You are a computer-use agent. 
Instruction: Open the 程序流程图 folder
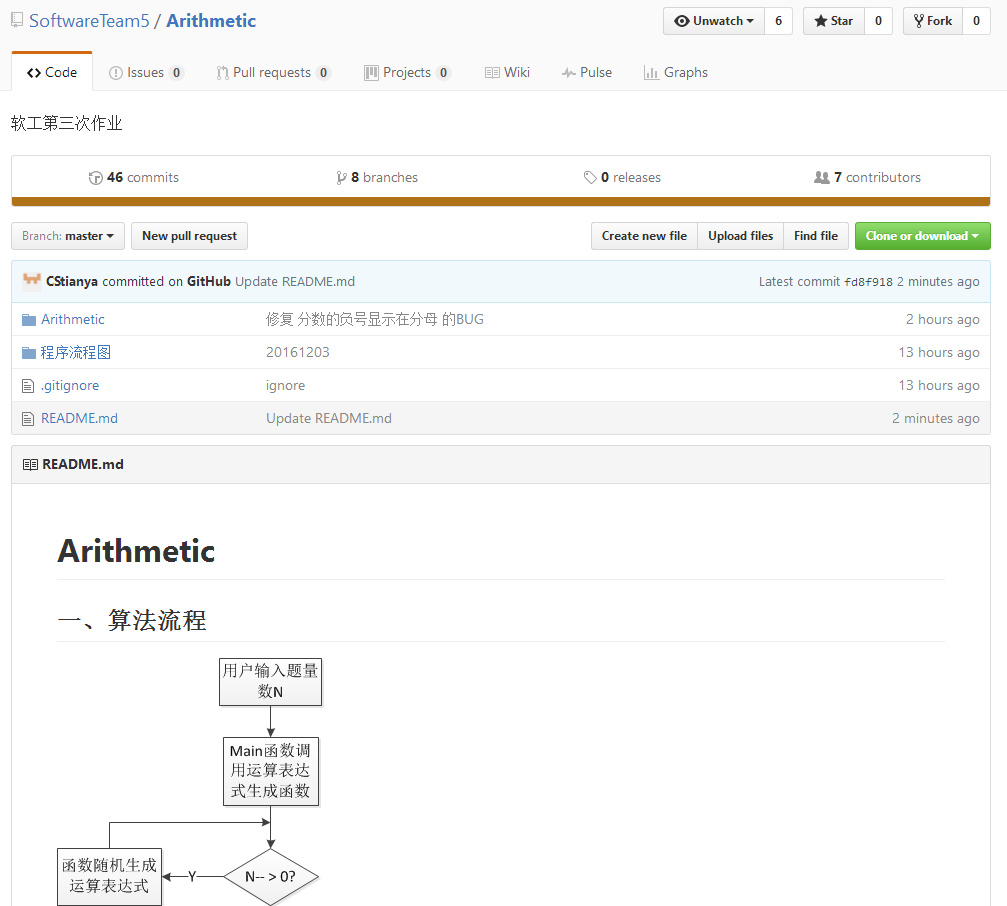[76, 352]
